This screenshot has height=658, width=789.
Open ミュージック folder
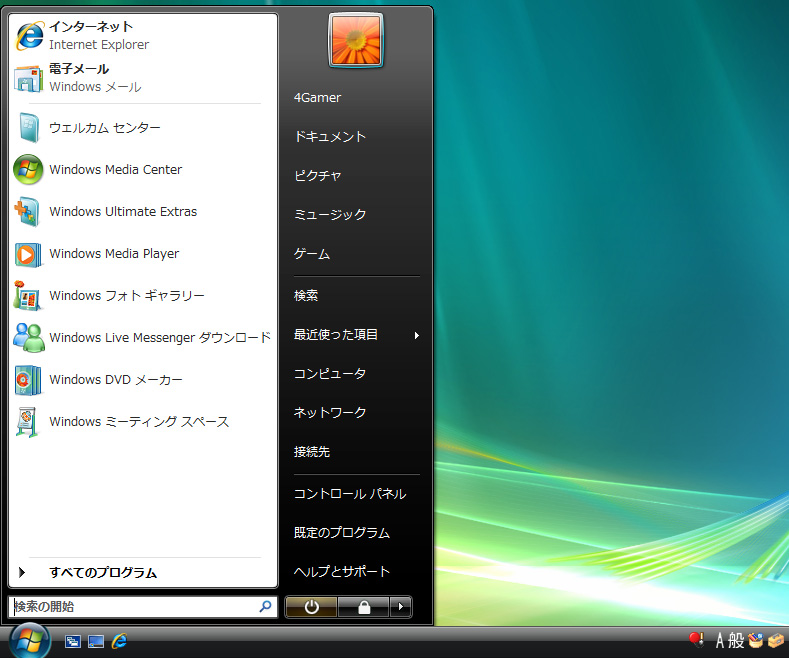(330, 214)
